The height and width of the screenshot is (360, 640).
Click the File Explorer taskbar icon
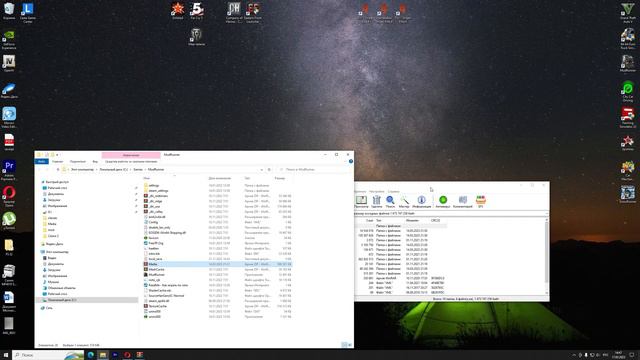click(x=103, y=355)
